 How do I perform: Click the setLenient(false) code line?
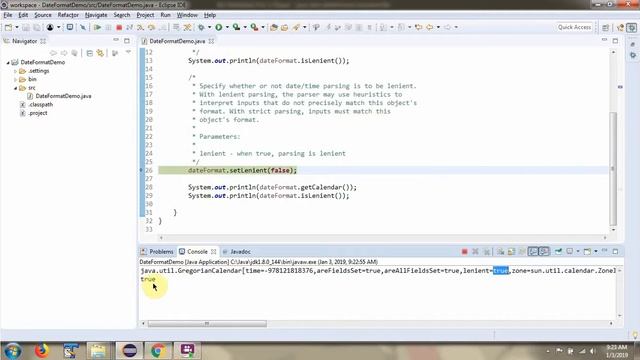(x=242, y=170)
